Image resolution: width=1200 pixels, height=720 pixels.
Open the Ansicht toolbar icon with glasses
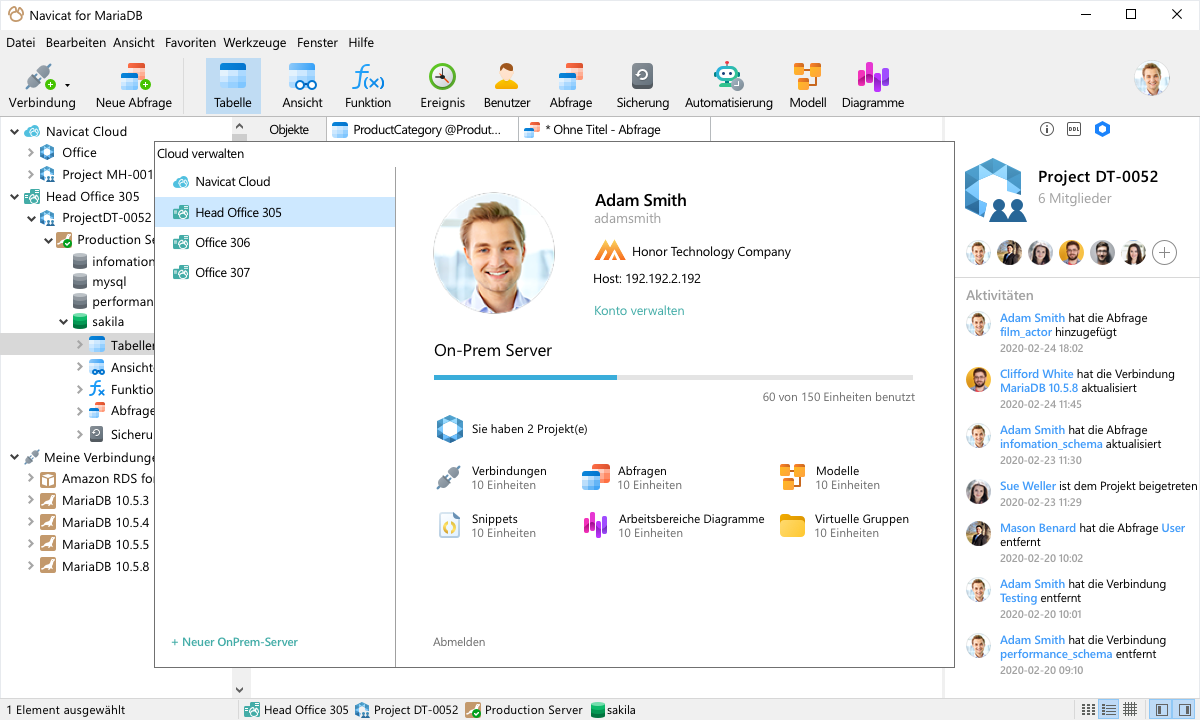pyautogui.click(x=302, y=86)
